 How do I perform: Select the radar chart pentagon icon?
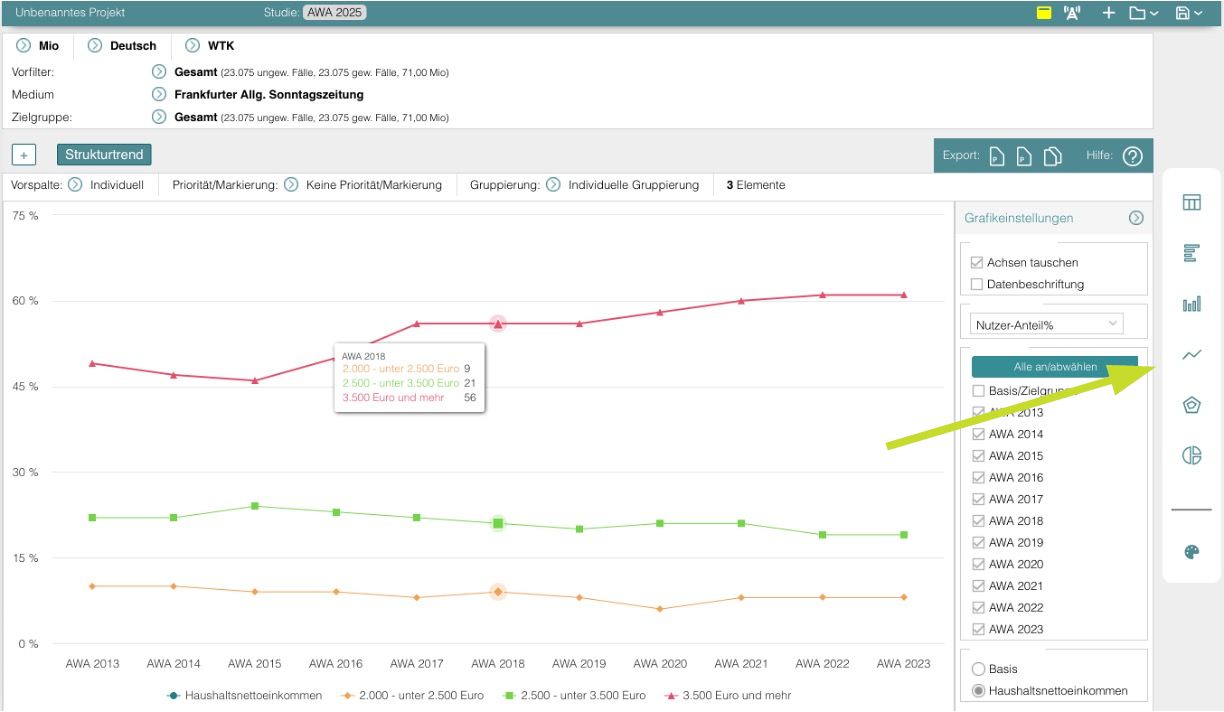tap(1191, 405)
